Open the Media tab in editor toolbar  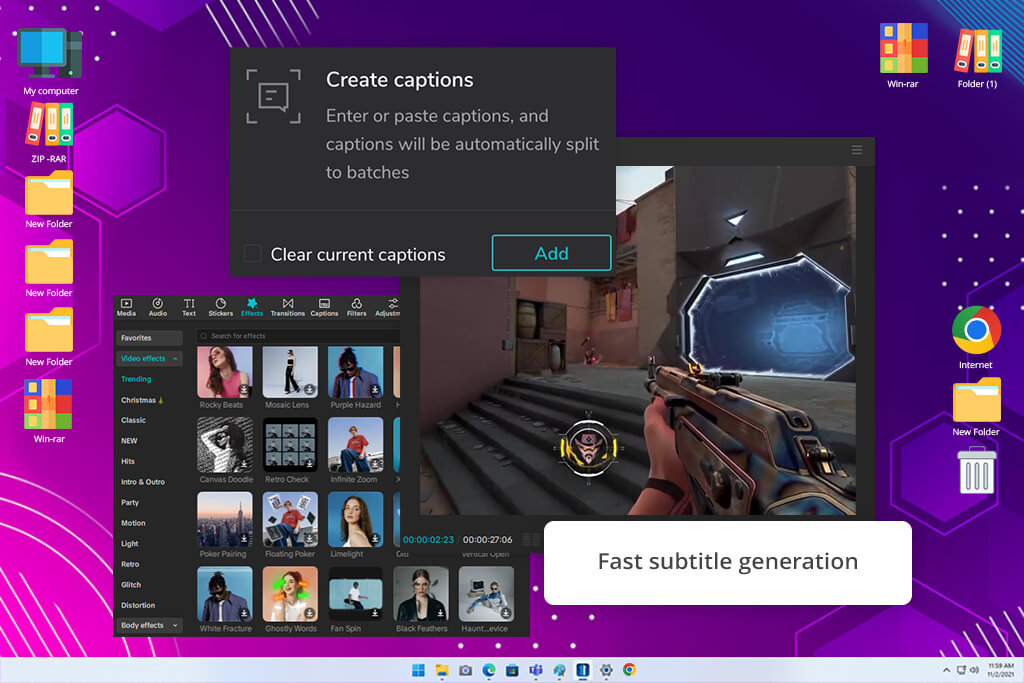(x=126, y=308)
